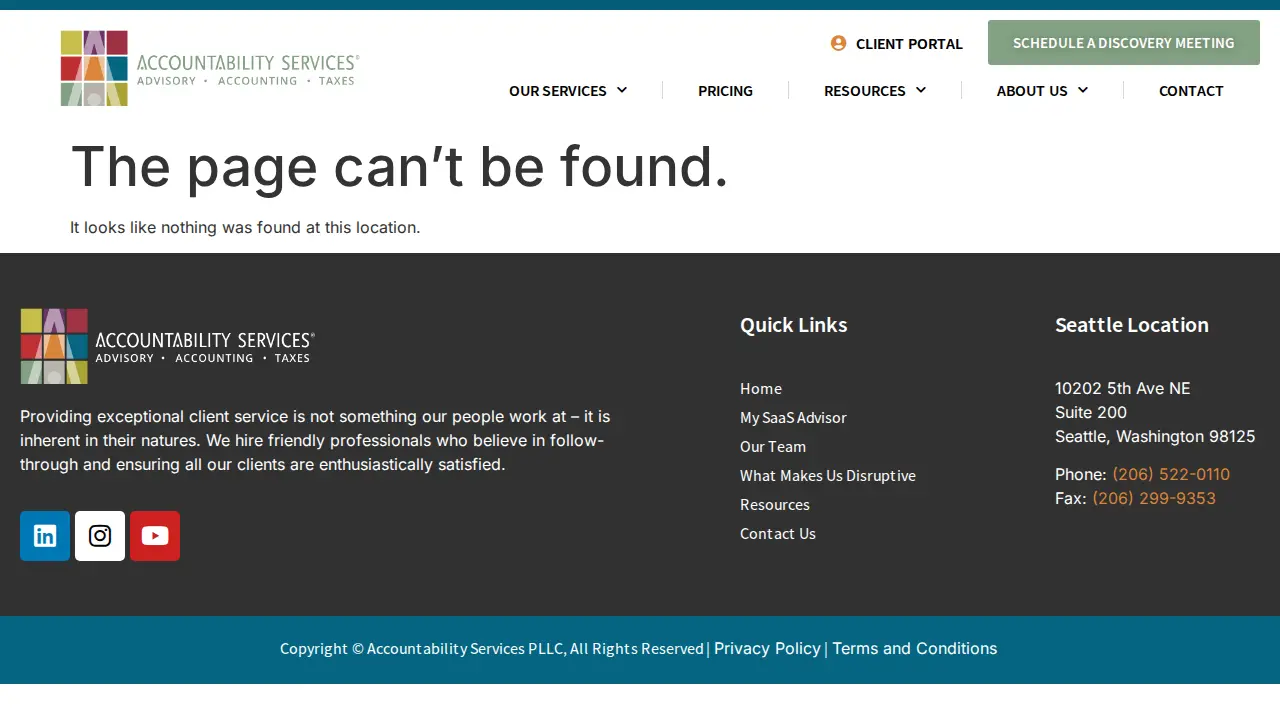Open the LinkedIn social icon
The width and height of the screenshot is (1280, 720).
[x=45, y=536]
